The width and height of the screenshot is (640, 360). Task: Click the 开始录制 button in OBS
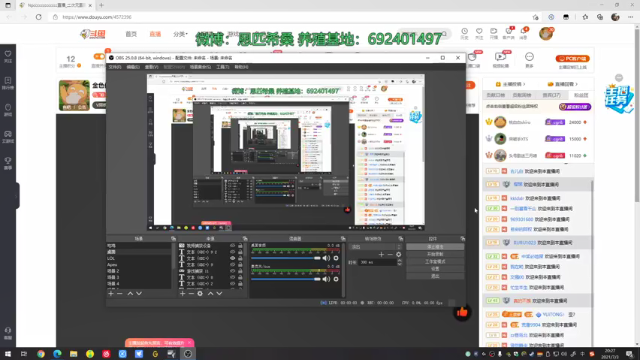[435, 254]
